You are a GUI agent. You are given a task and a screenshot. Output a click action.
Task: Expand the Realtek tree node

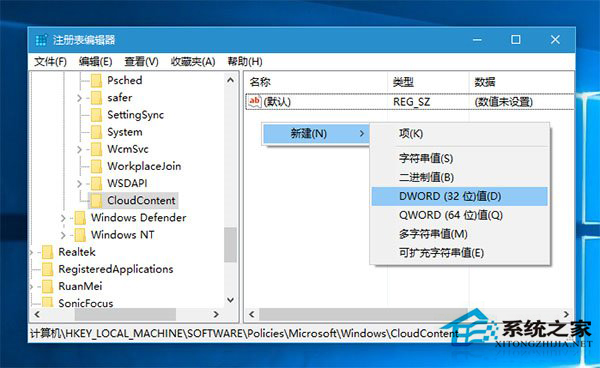(x=32, y=252)
